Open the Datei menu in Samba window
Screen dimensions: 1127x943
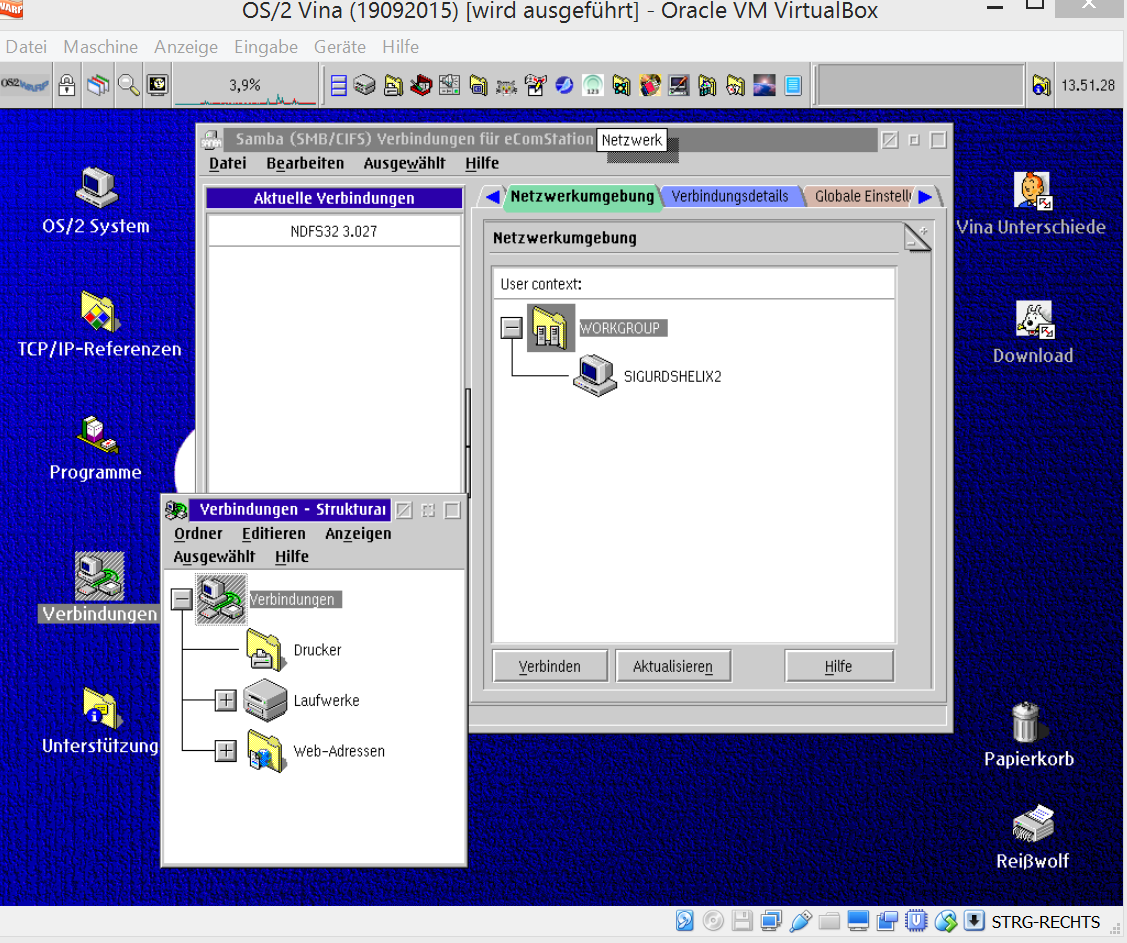(228, 163)
